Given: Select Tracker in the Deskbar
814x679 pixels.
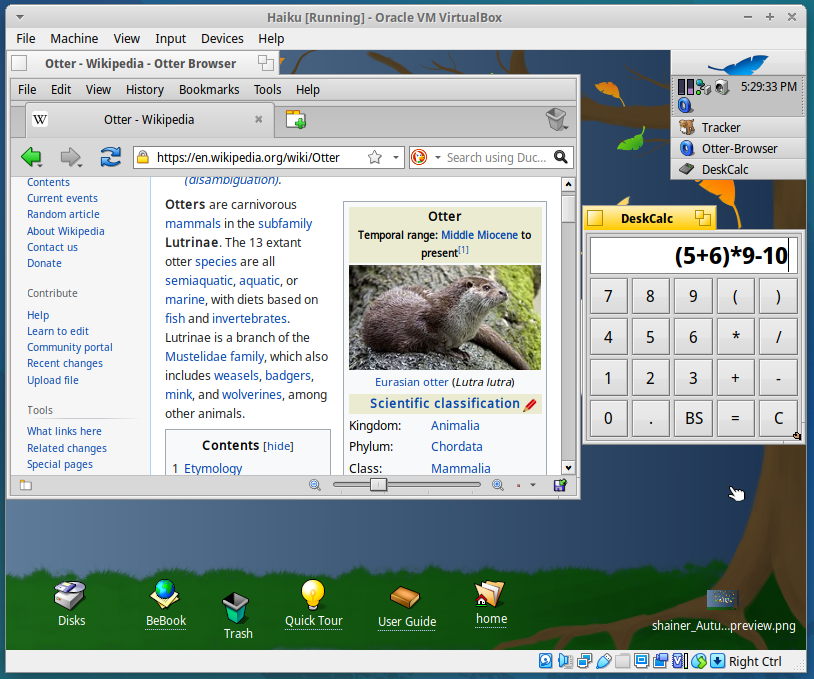Looking at the screenshot, I should (738, 127).
